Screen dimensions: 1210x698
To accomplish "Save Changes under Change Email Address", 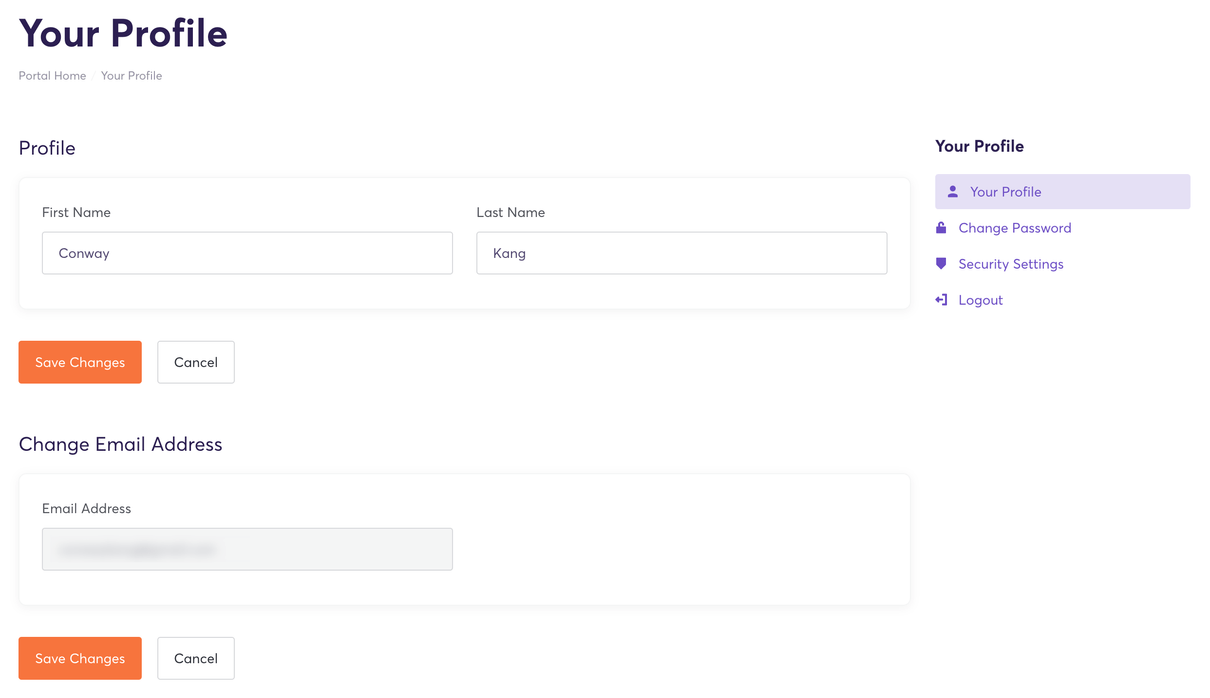I will pyautogui.click(x=80, y=658).
